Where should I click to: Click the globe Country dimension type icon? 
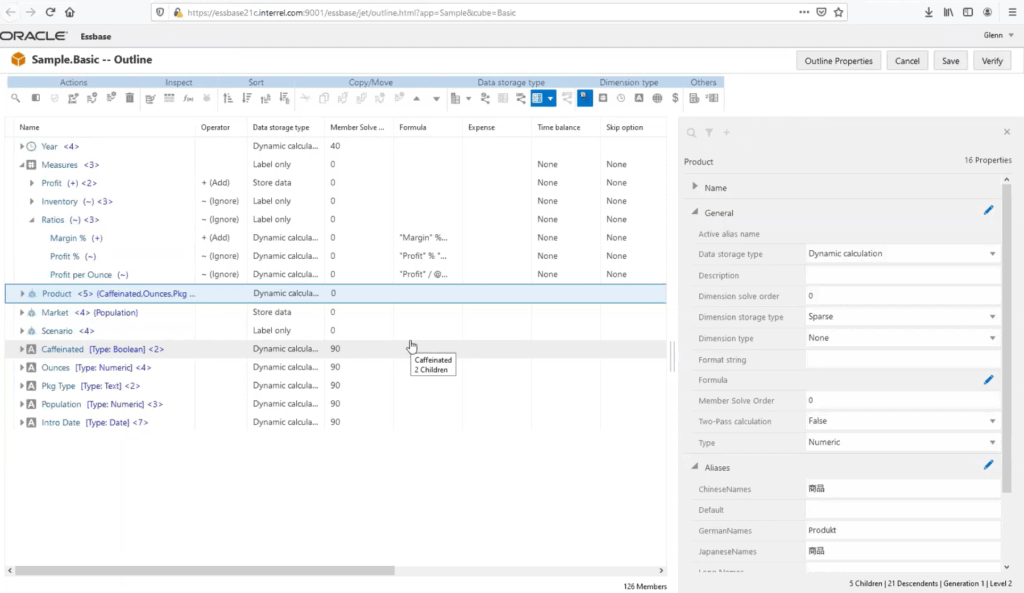[x=657, y=98]
